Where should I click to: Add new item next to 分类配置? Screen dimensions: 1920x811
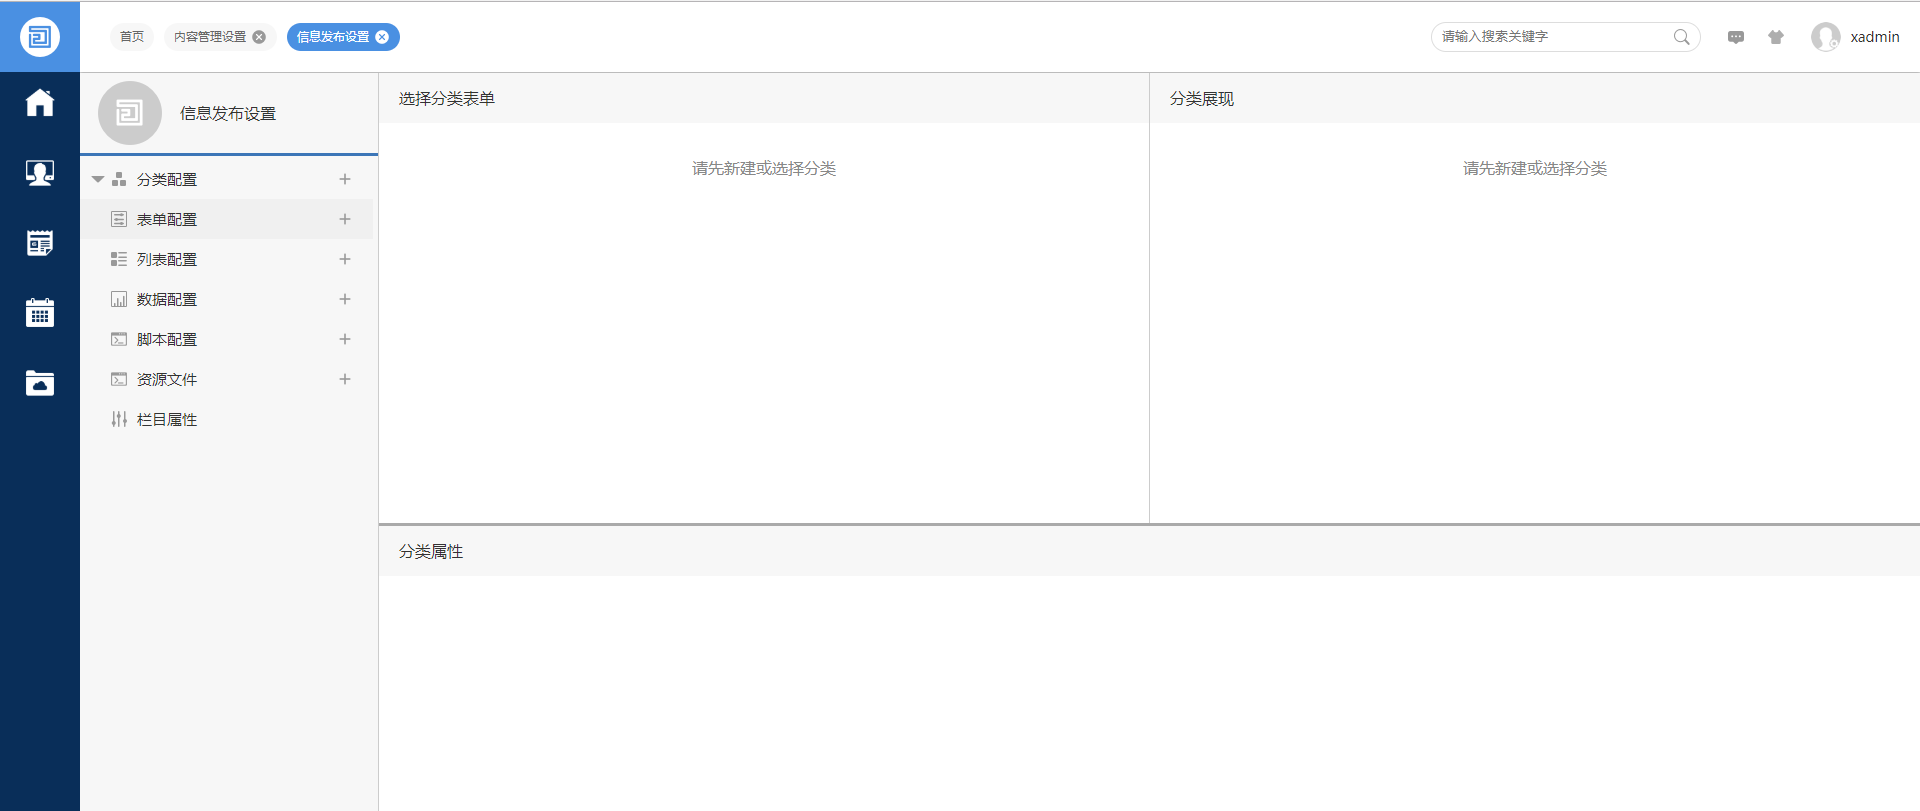tap(345, 179)
